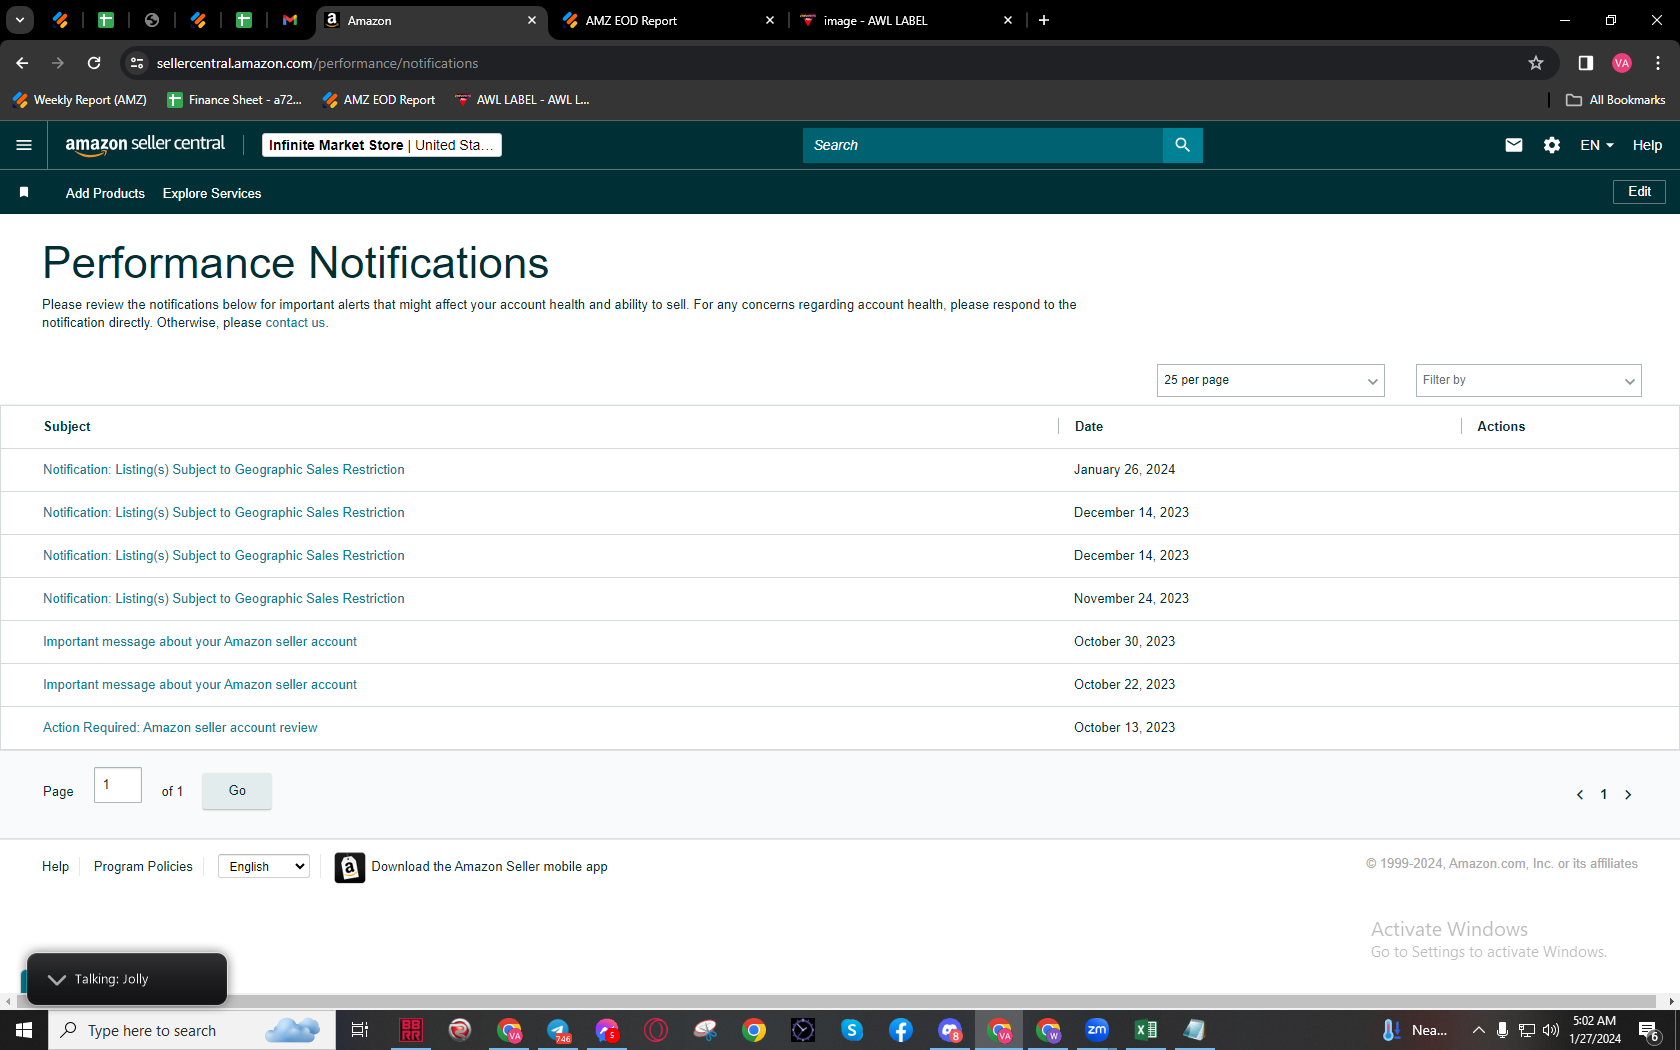The width and height of the screenshot is (1680, 1050).
Task: View site information icon in address bar
Action: click(x=137, y=63)
